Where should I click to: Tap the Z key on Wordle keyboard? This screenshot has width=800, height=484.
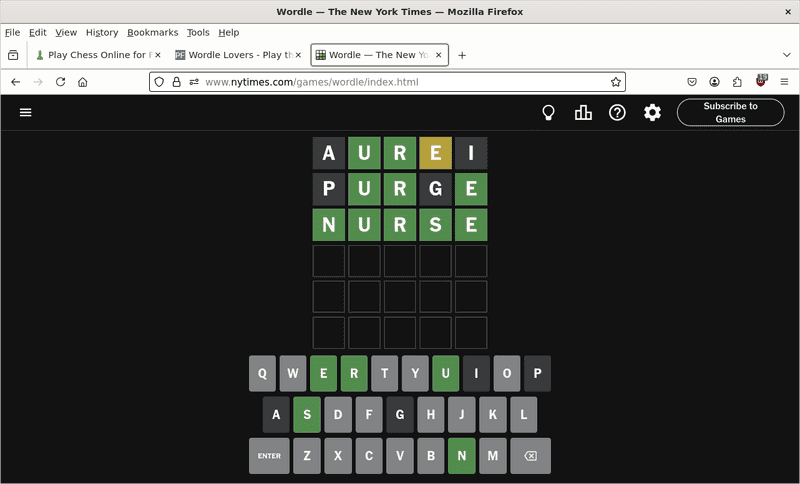307,456
